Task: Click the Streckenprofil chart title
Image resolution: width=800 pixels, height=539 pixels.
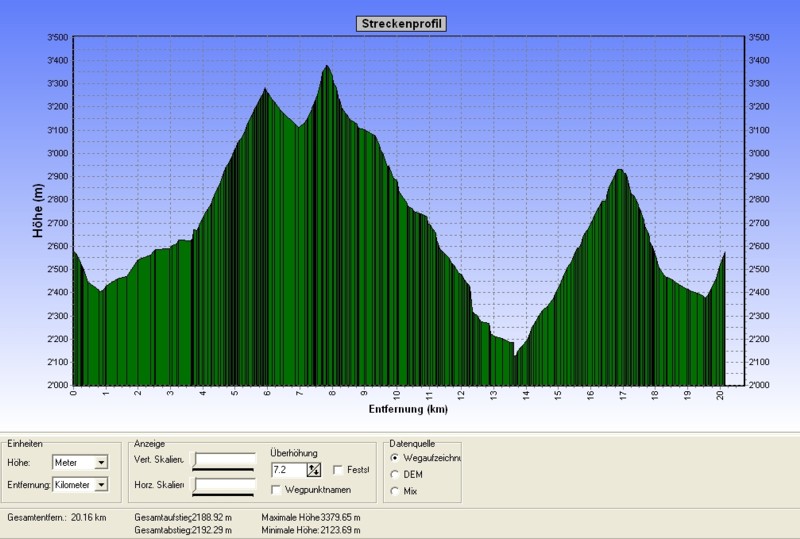Action: 400,24
